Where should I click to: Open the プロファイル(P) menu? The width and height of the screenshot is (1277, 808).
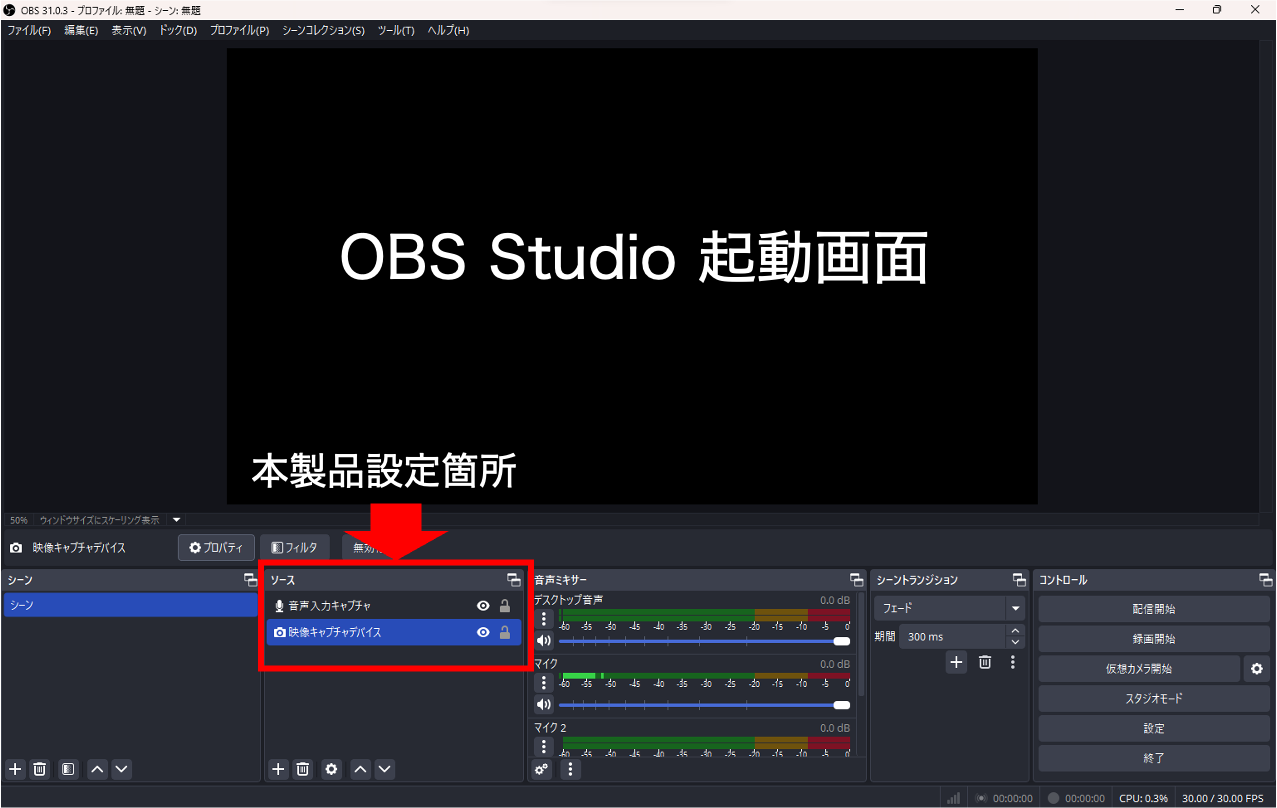tap(239, 30)
